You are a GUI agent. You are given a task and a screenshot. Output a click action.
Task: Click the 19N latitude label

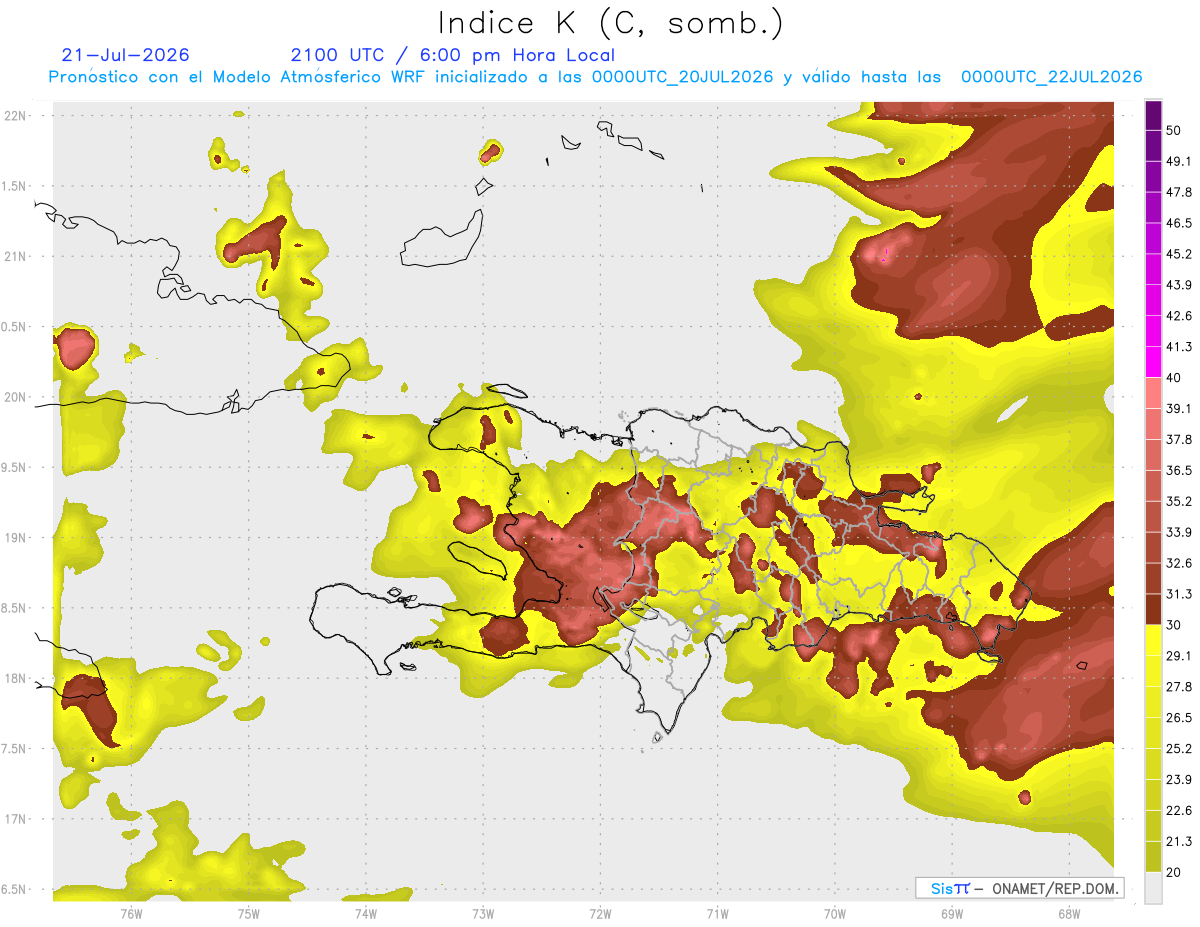point(15,538)
